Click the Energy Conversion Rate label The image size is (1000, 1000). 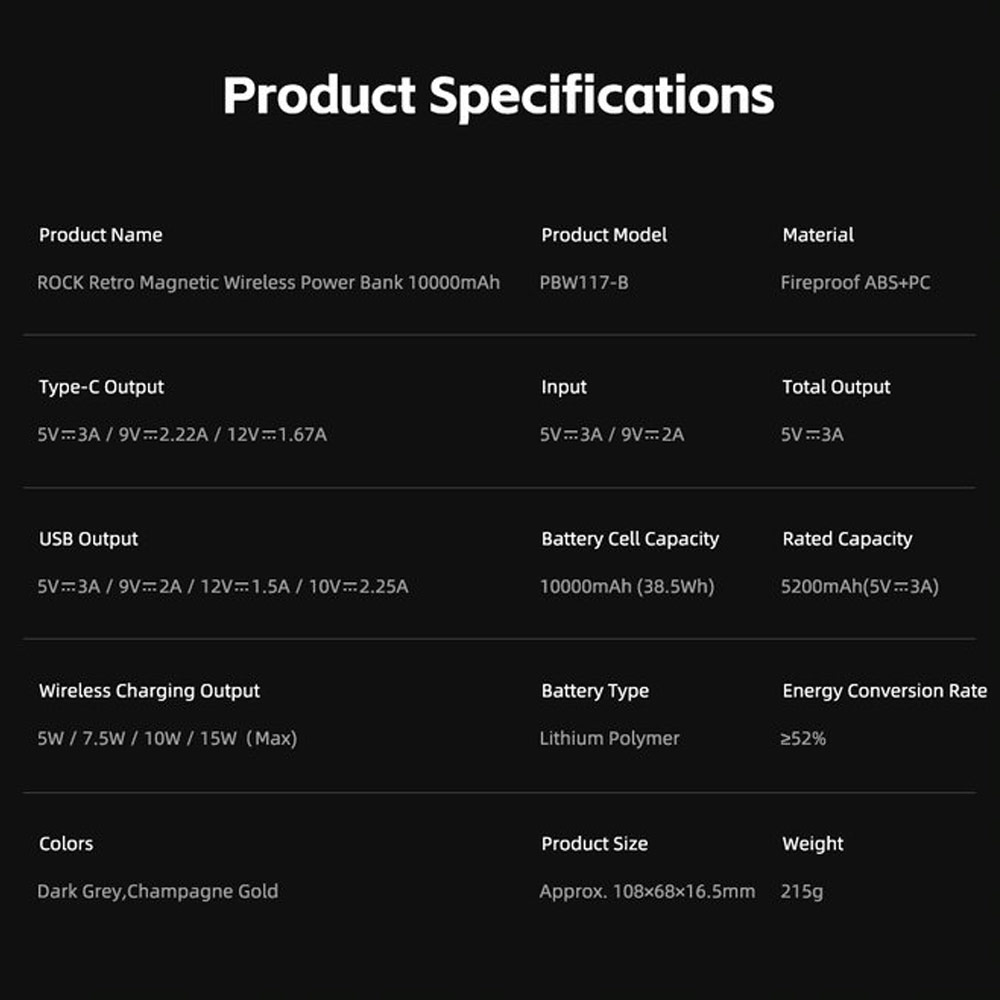coord(884,691)
